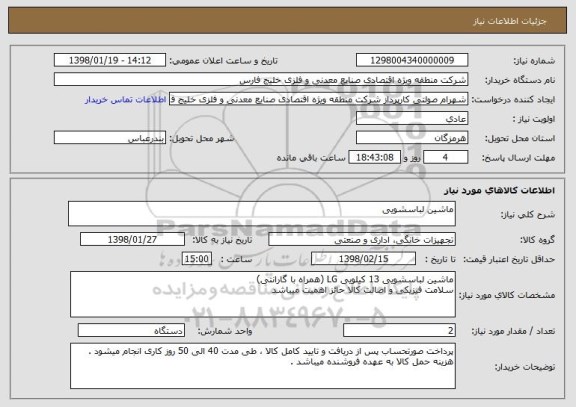Click the label حداقل تاریخ اعتبار قیمت
Image resolution: width=576 pixels, height=407 pixels.
pos(509,259)
